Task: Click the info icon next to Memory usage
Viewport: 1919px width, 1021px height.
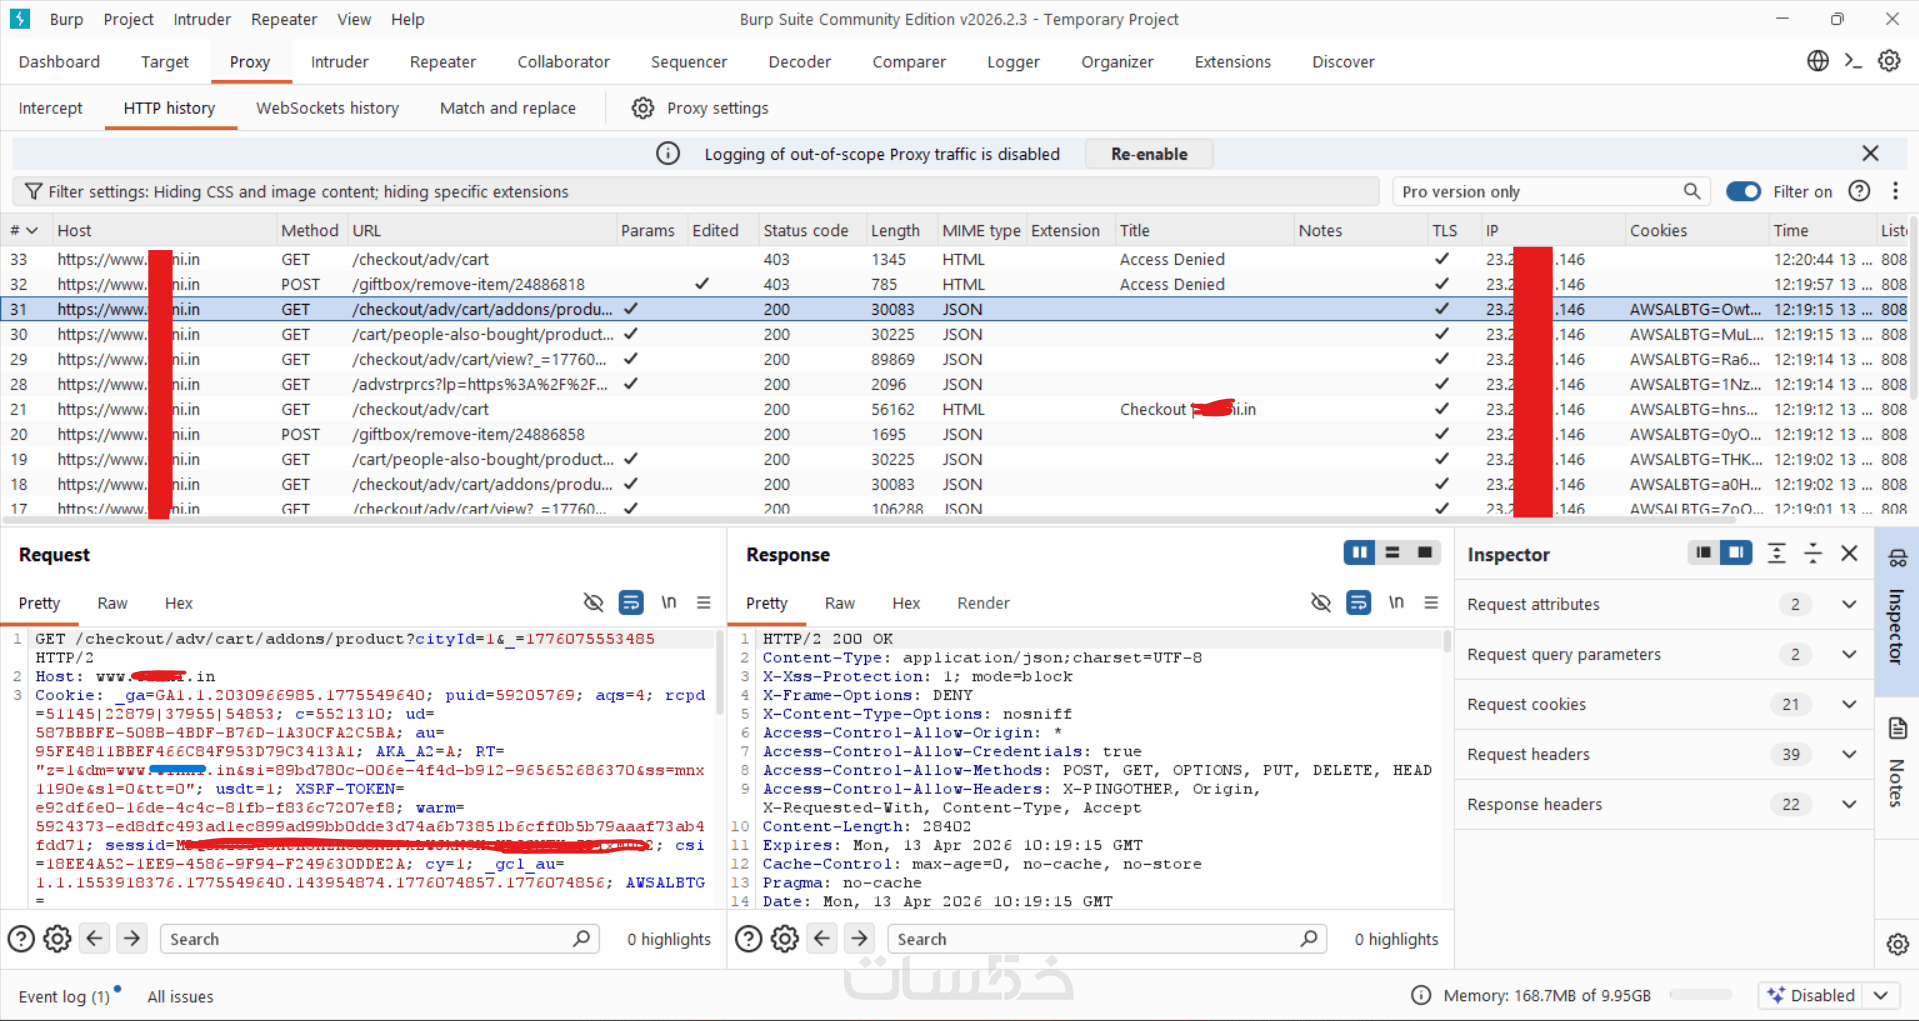Action: pyautogui.click(x=1420, y=995)
